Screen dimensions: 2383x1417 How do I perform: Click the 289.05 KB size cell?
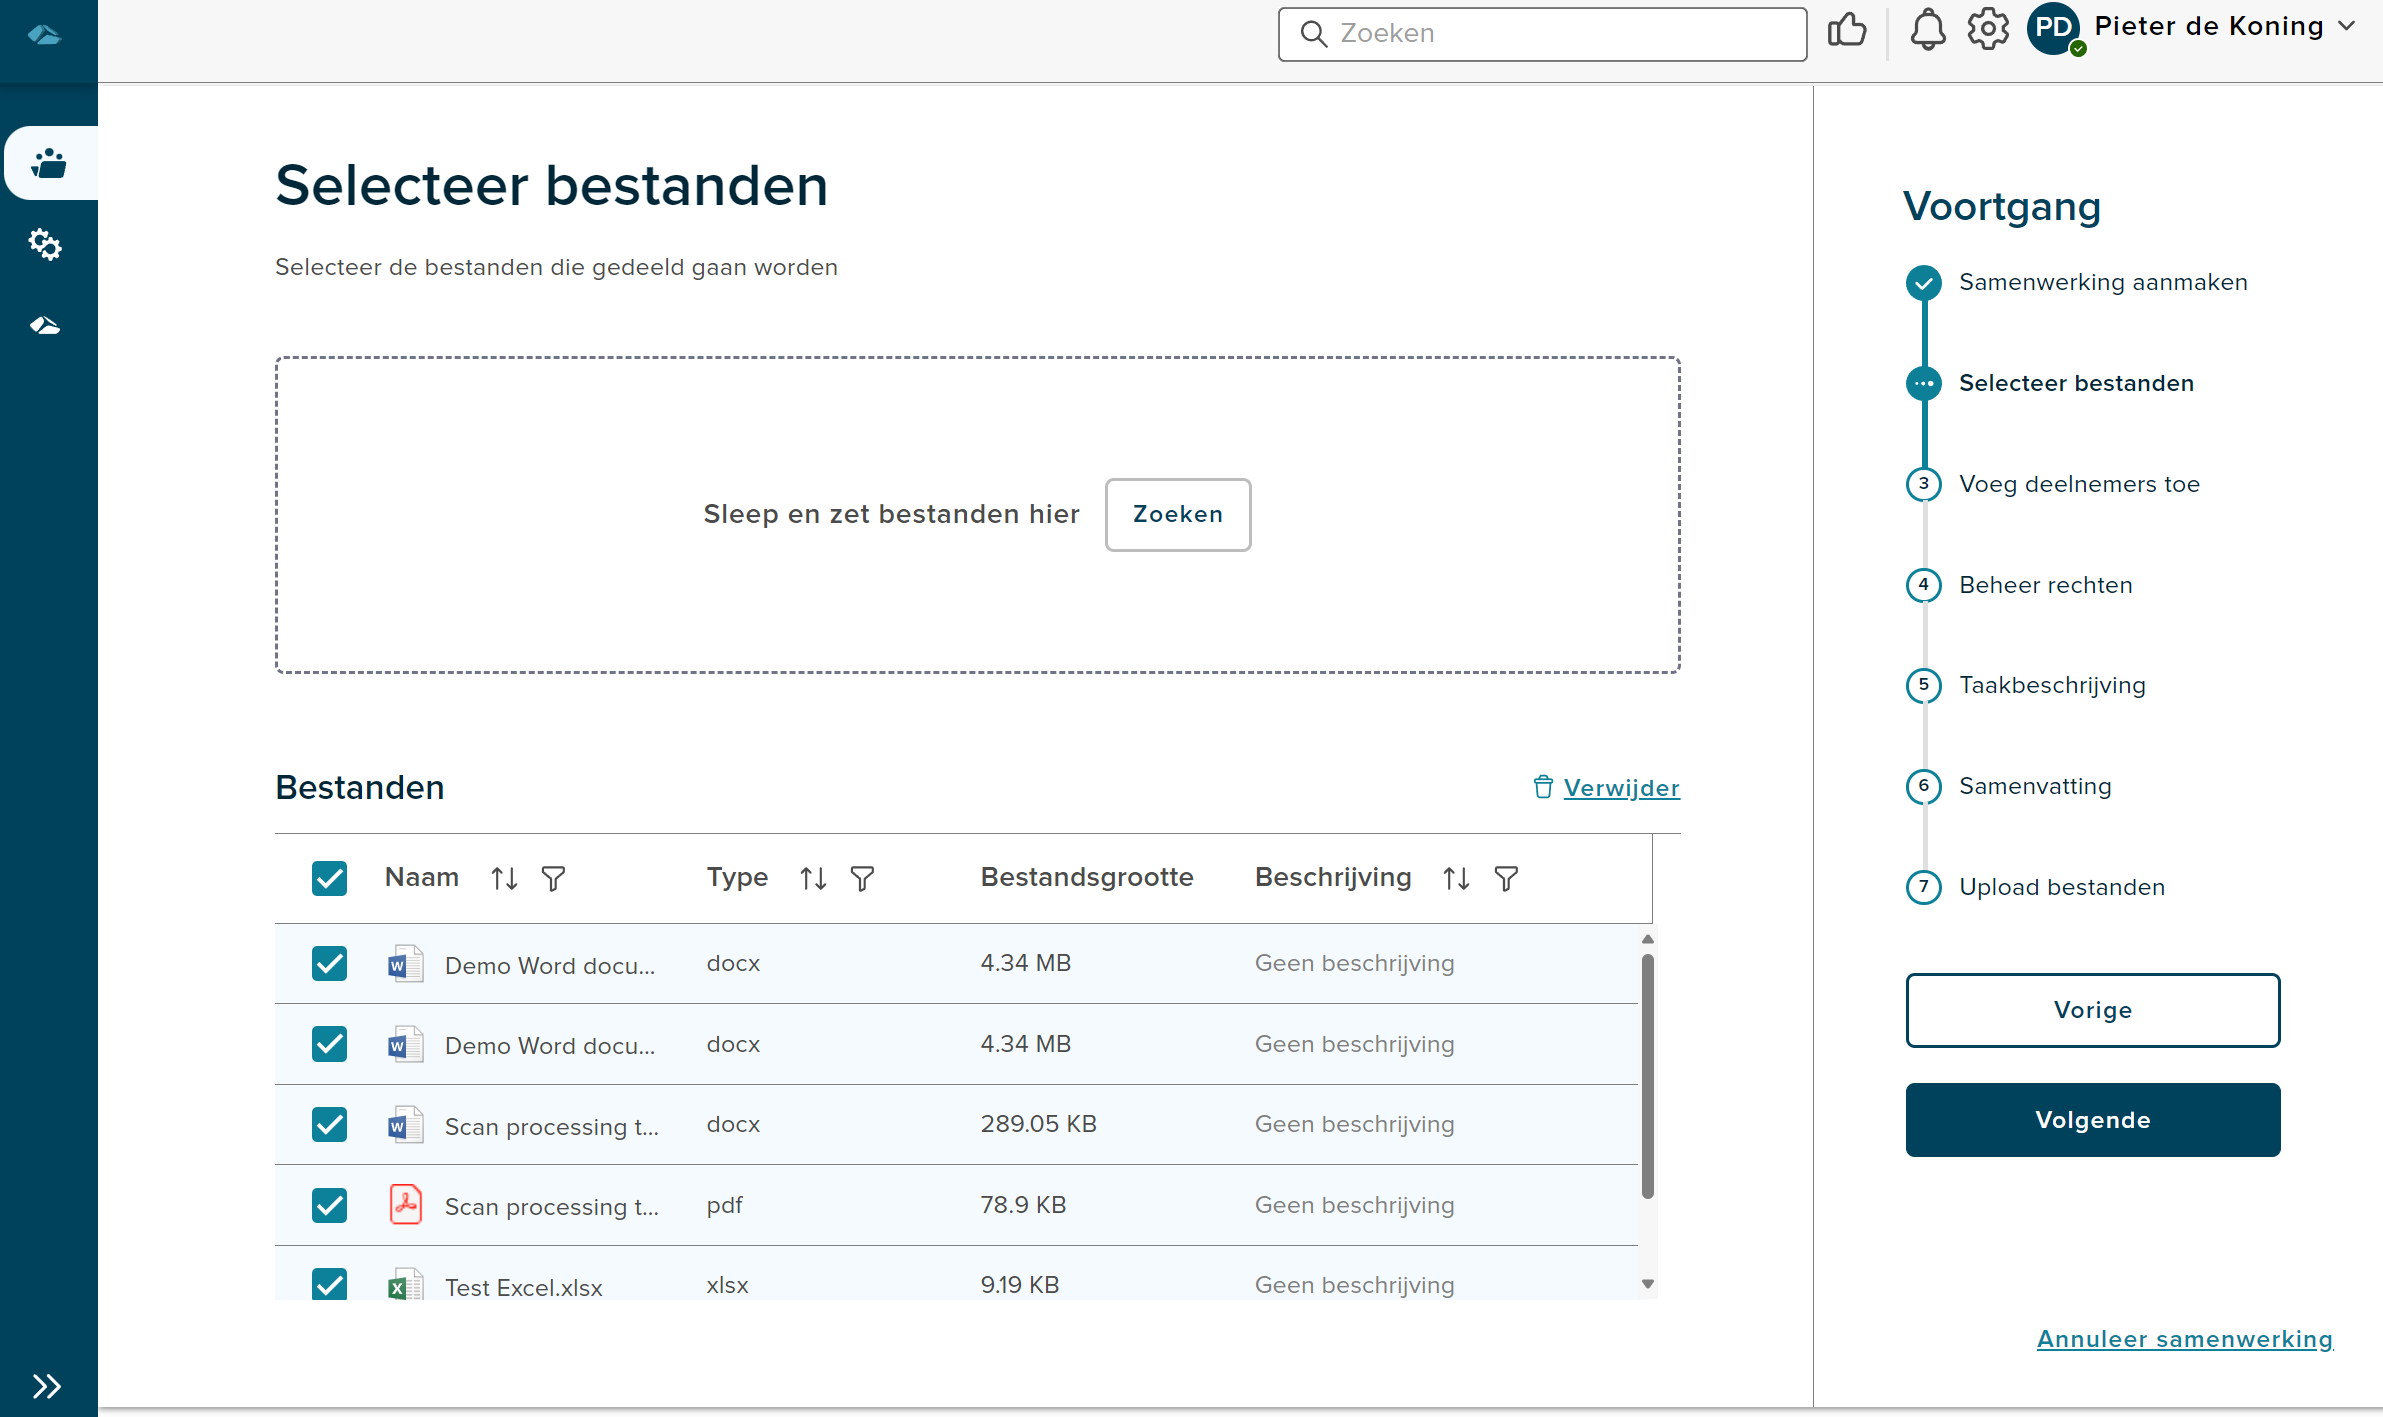(x=1038, y=1124)
